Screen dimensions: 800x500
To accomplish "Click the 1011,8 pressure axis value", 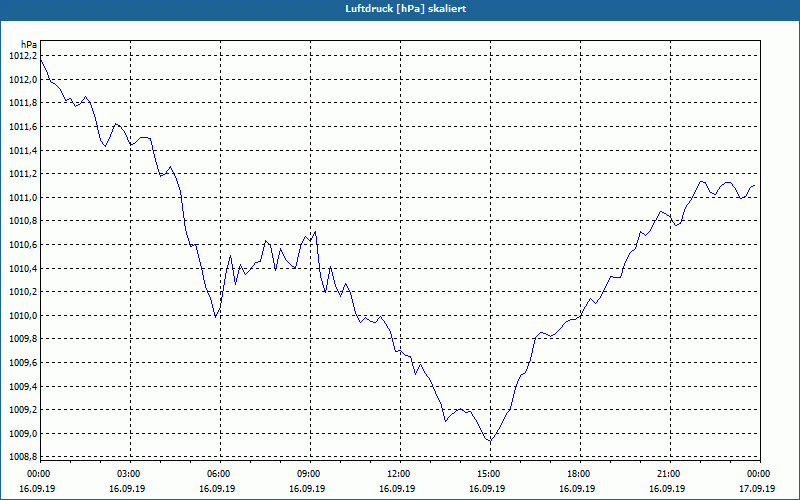I will [23, 103].
